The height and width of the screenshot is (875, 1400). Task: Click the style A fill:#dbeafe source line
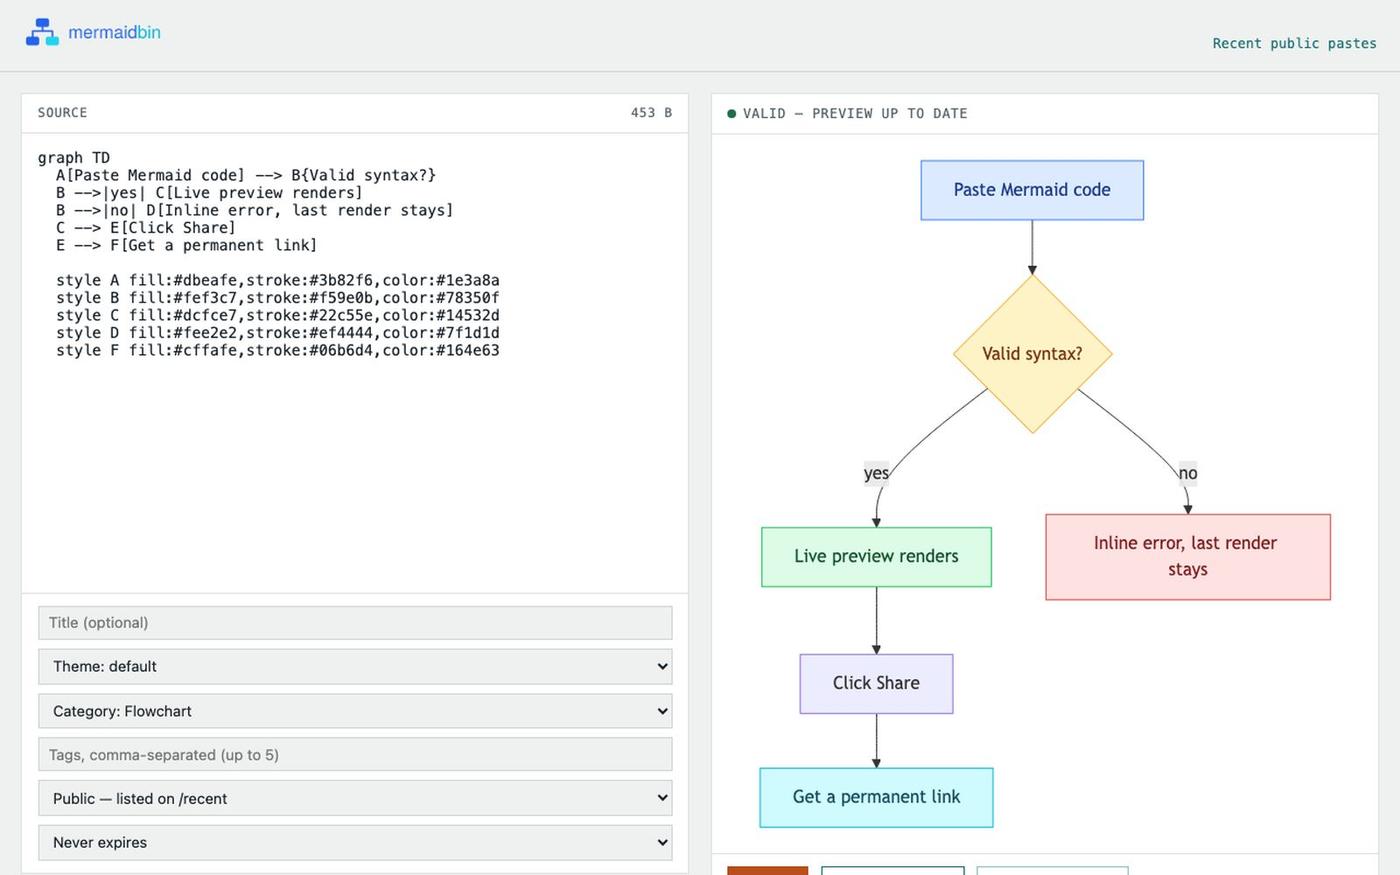tap(277, 280)
